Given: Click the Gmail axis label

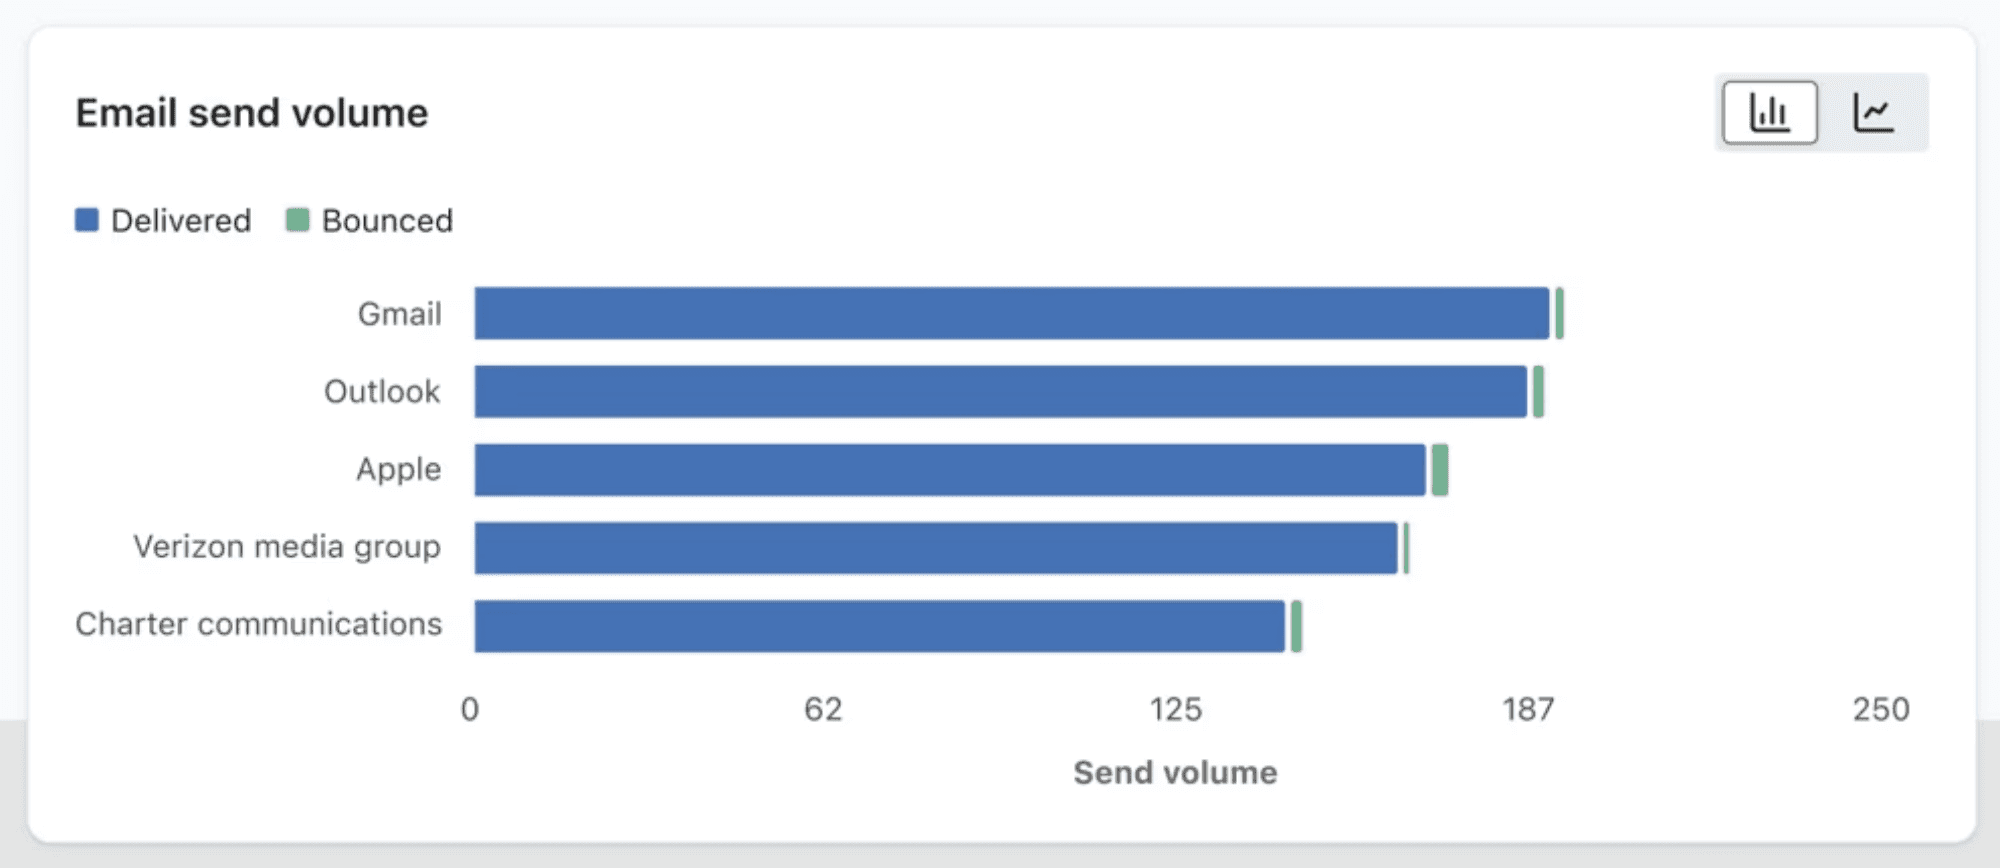Looking at the screenshot, I should pyautogui.click(x=400, y=314).
